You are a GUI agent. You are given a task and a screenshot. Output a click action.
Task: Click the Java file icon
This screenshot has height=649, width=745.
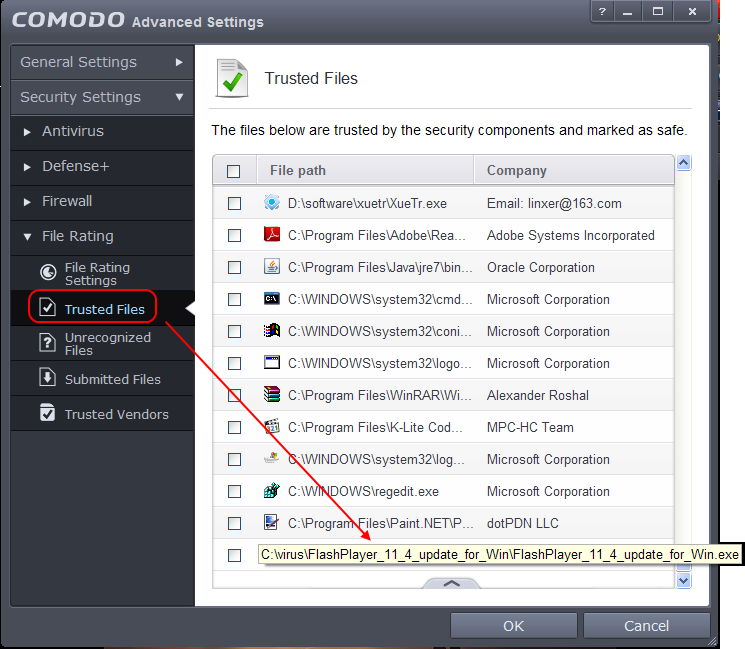(272, 267)
